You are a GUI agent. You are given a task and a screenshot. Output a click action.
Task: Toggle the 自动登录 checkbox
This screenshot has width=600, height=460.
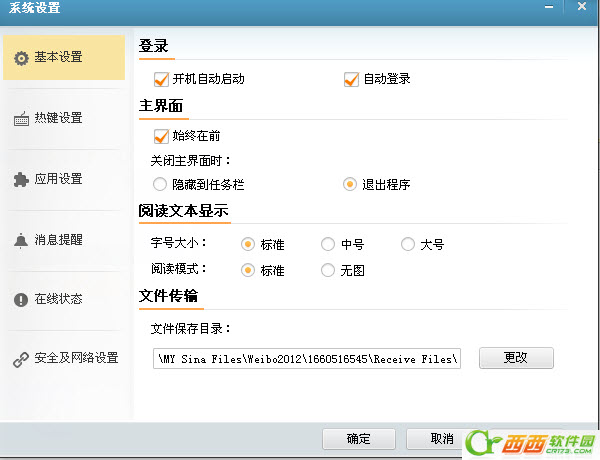coord(351,80)
